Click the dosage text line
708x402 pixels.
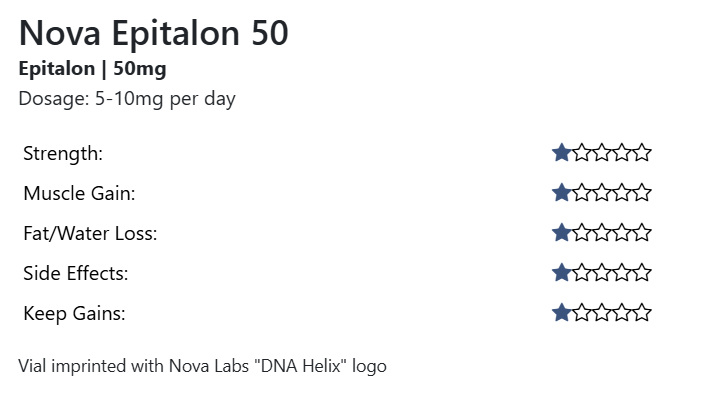[127, 99]
